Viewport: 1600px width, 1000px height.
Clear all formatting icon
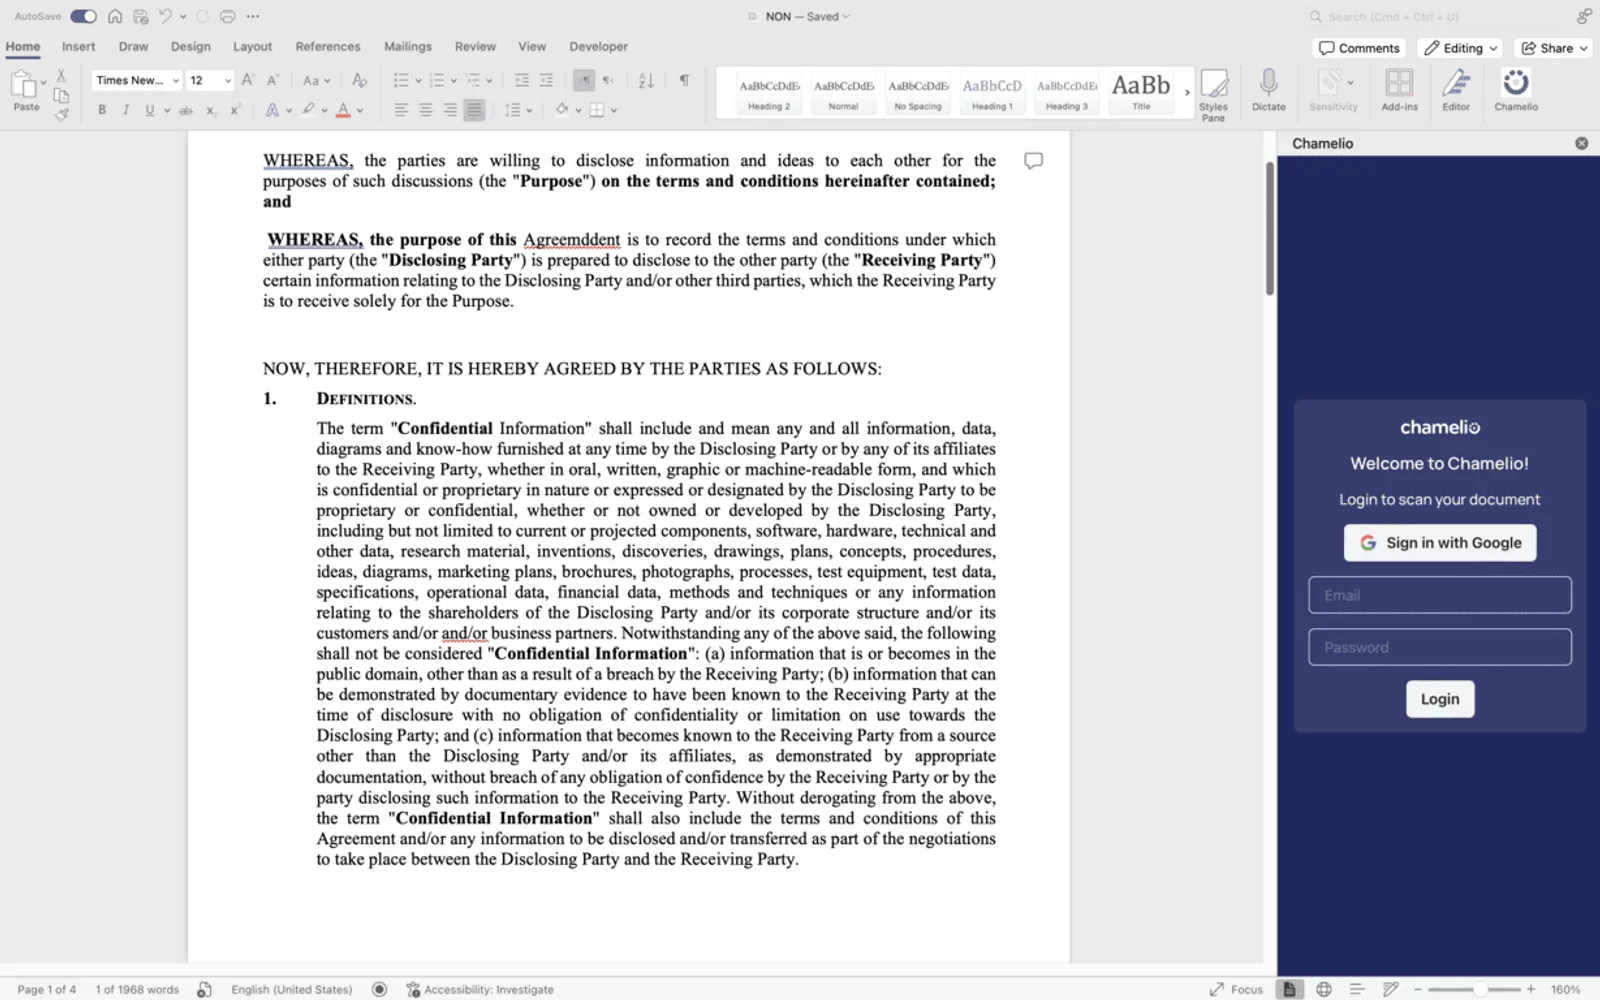click(x=360, y=80)
